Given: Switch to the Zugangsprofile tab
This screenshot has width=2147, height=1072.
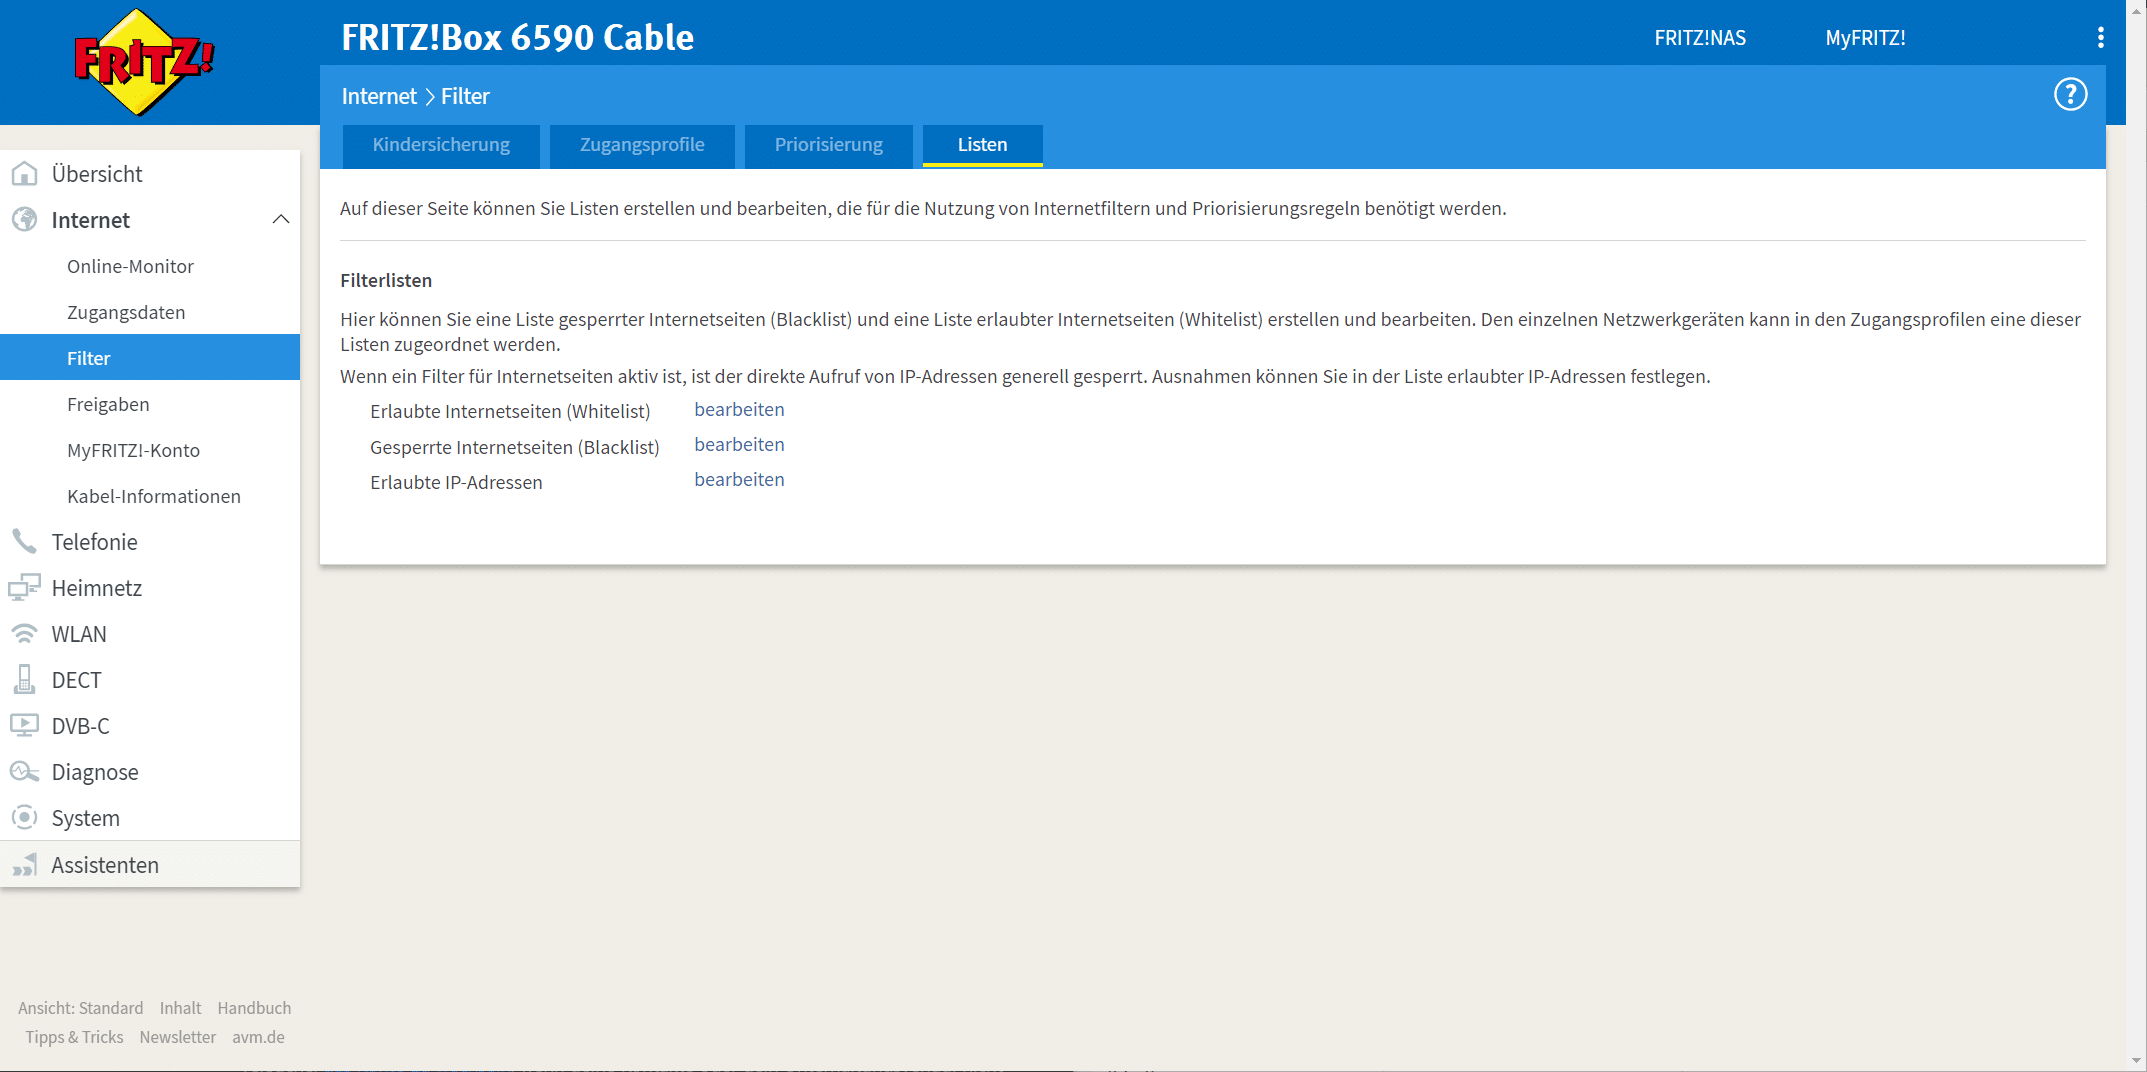Looking at the screenshot, I should (642, 145).
